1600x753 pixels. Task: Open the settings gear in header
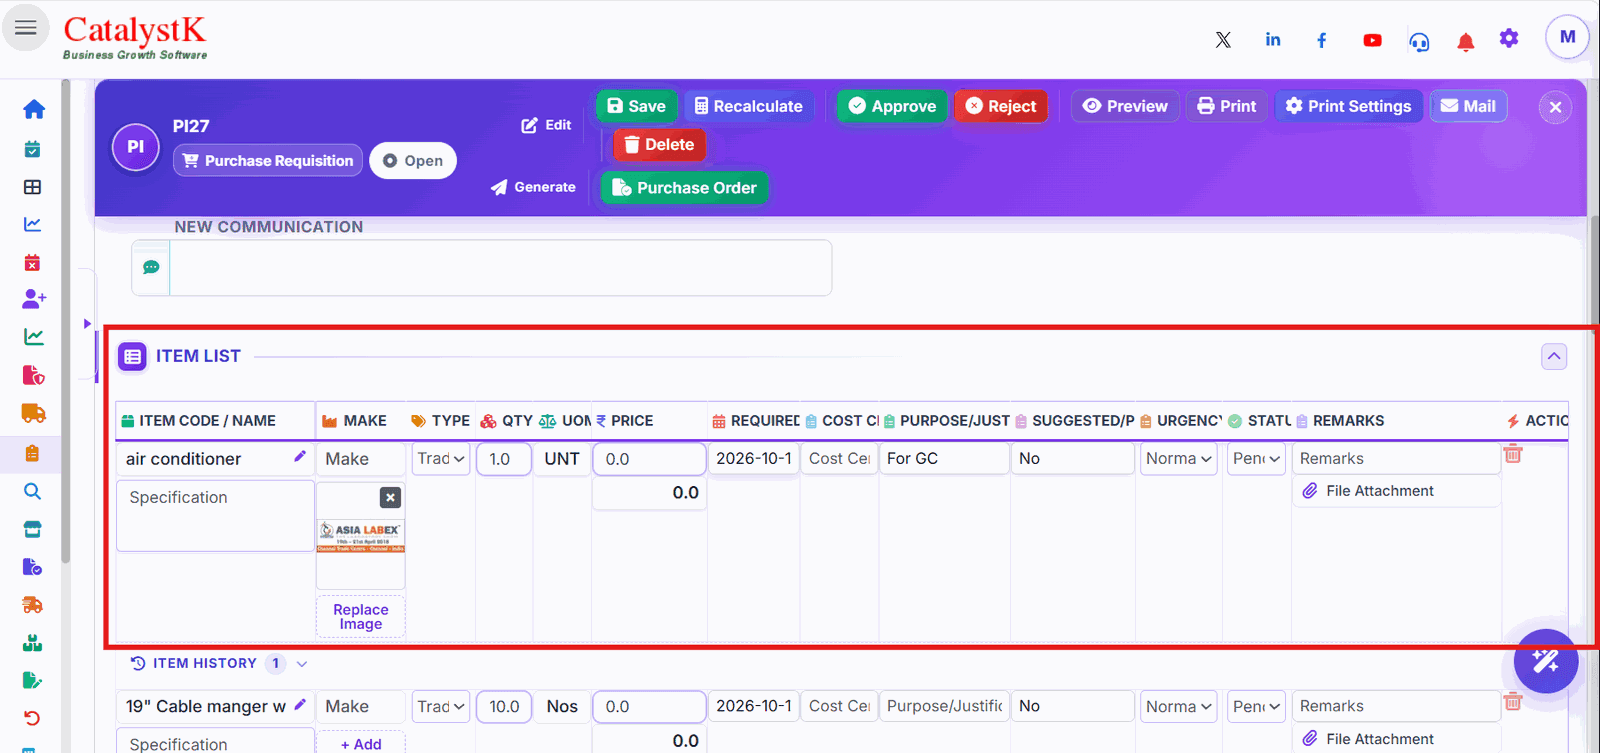[x=1509, y=38]
